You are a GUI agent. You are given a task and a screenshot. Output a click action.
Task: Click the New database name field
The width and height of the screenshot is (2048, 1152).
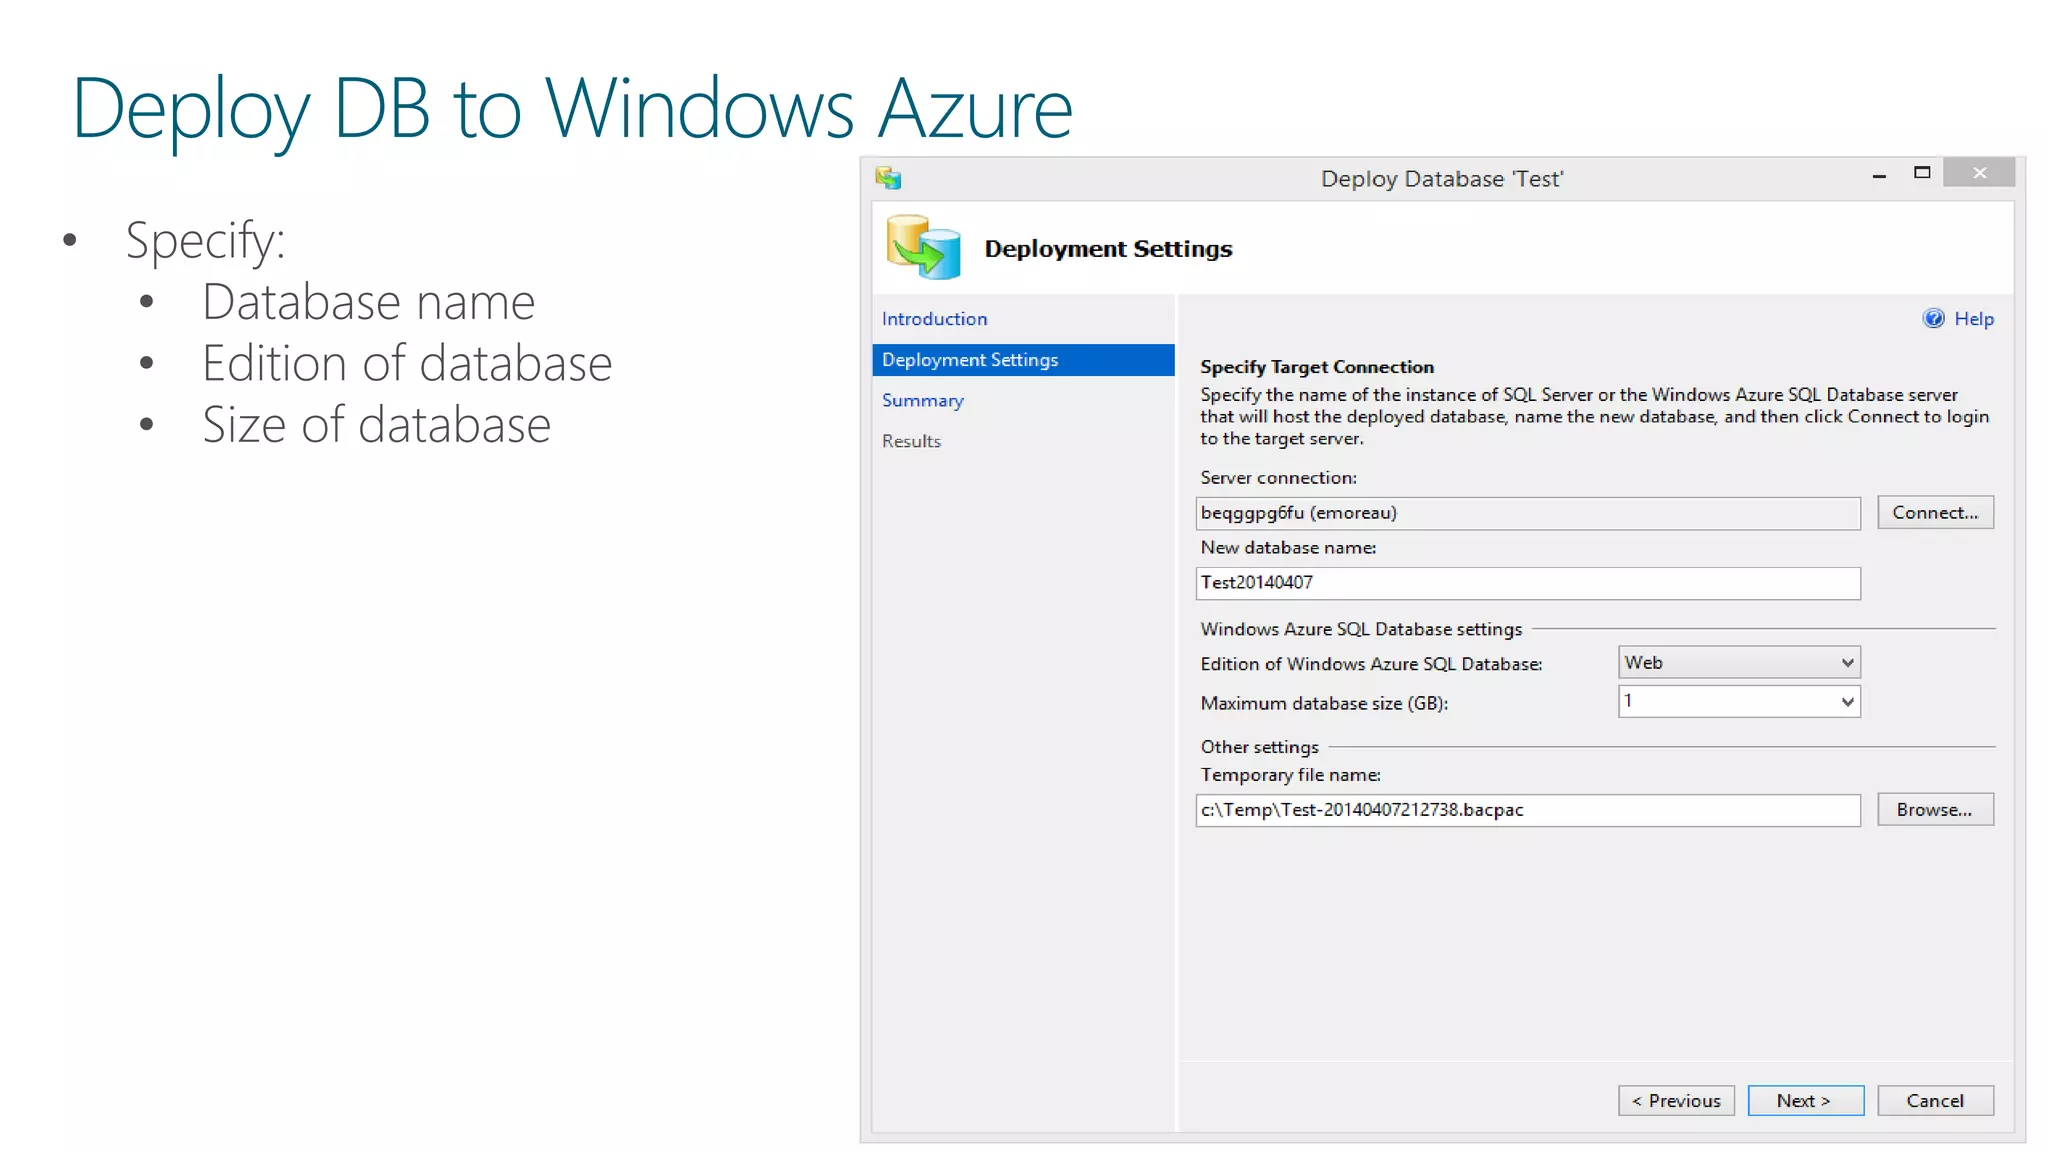point(1528,583)
